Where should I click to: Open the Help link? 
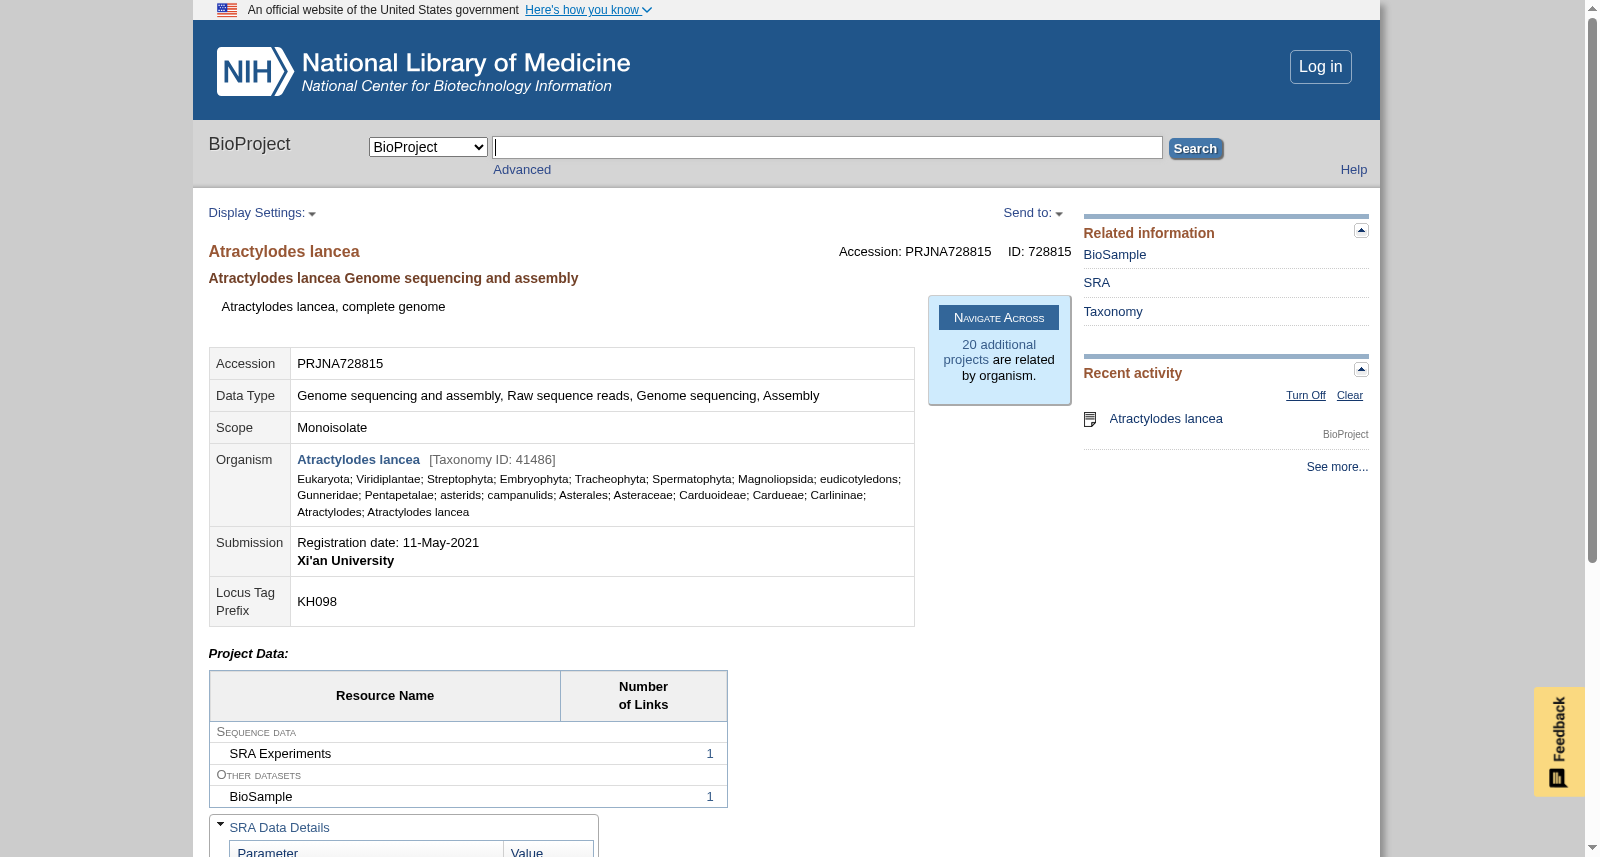(x=1354, y=170)
